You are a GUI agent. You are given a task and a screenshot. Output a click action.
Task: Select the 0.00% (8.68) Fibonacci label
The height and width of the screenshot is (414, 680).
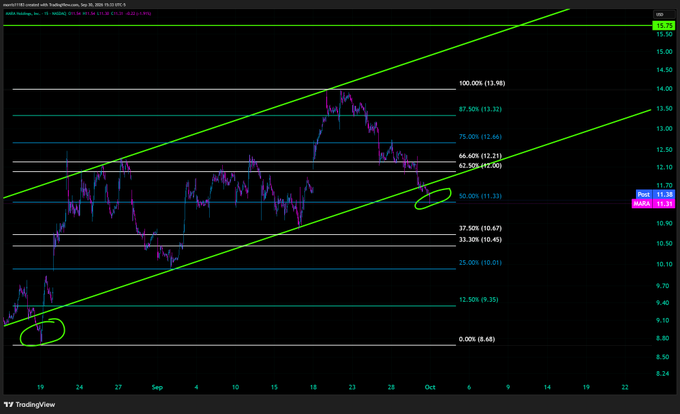point(477,339)
